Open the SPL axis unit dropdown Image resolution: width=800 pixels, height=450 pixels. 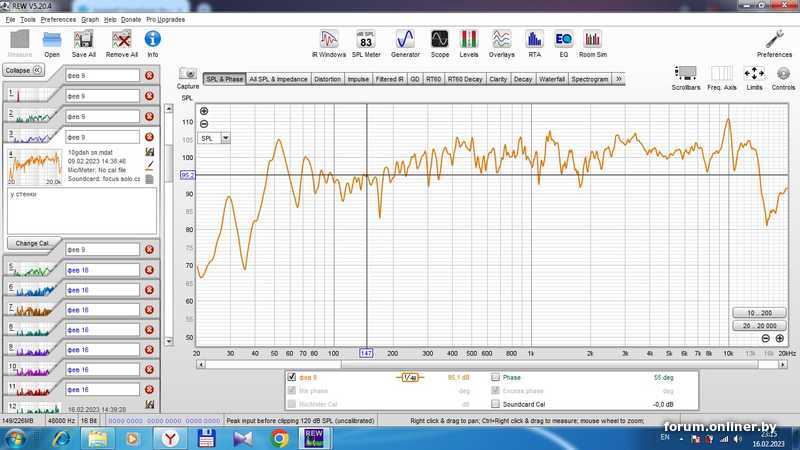[225, 138]
